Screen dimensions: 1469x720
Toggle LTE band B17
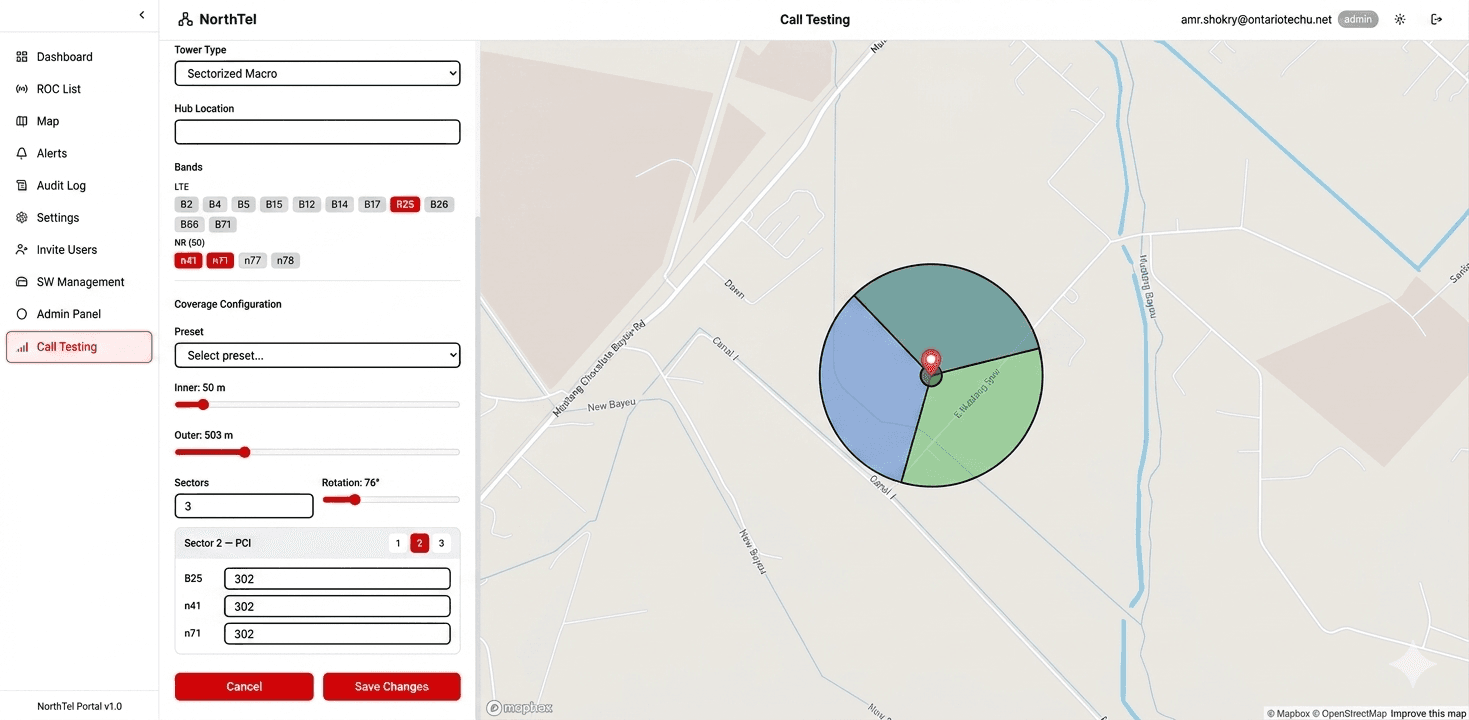pos(372,204)
